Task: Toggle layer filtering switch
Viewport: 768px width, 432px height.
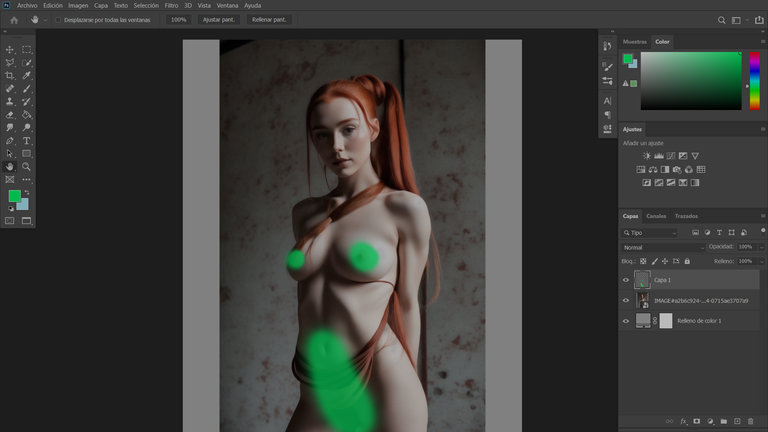Action: [x=763, y=231]
